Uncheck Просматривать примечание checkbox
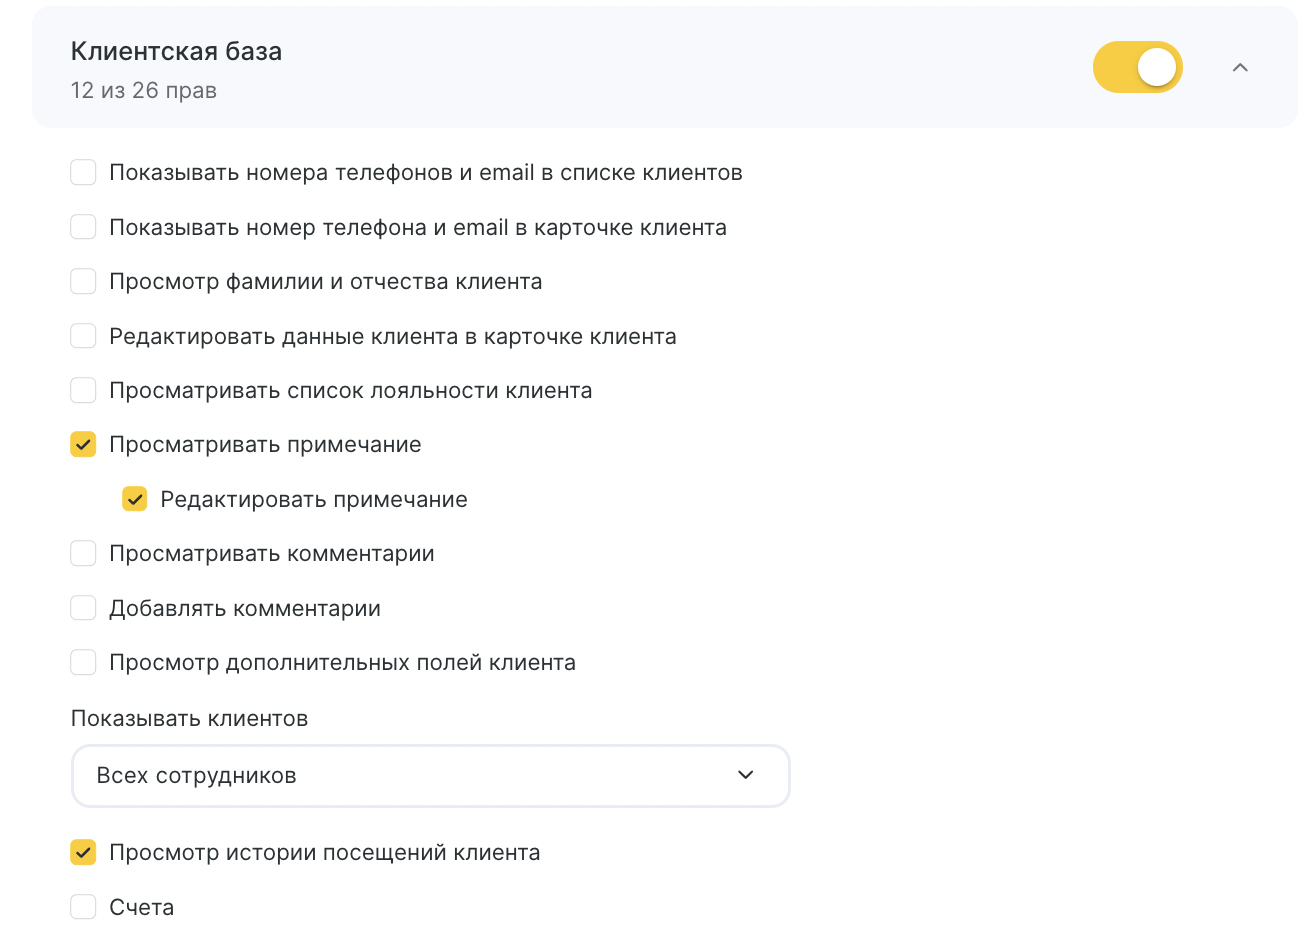1306x940 pixels. tap(83, 444)
